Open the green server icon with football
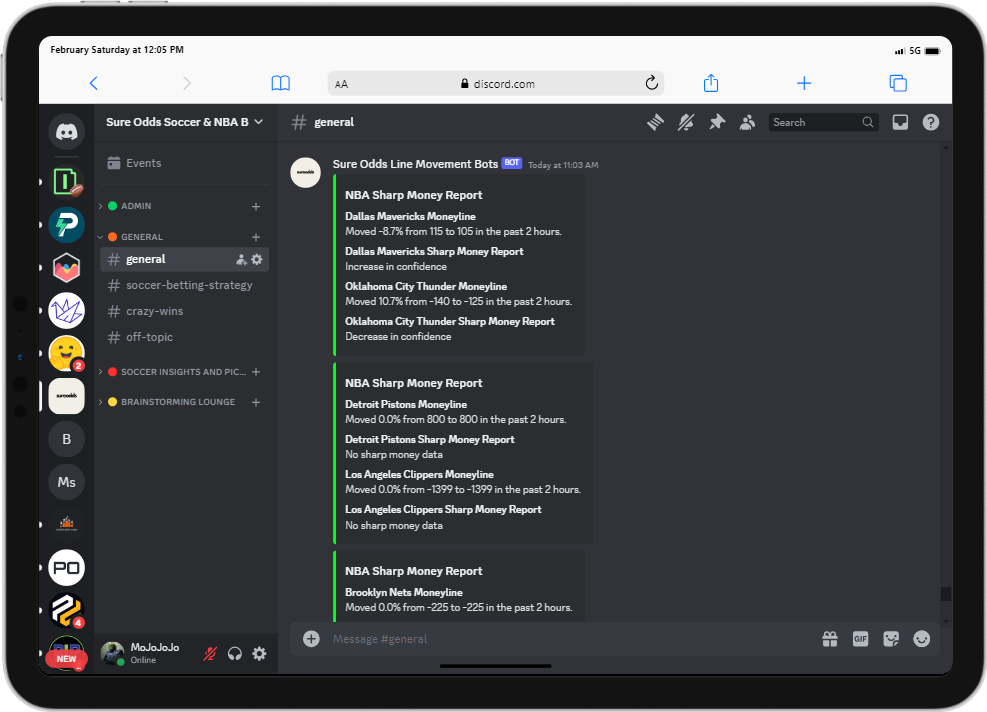 point(66,182)
